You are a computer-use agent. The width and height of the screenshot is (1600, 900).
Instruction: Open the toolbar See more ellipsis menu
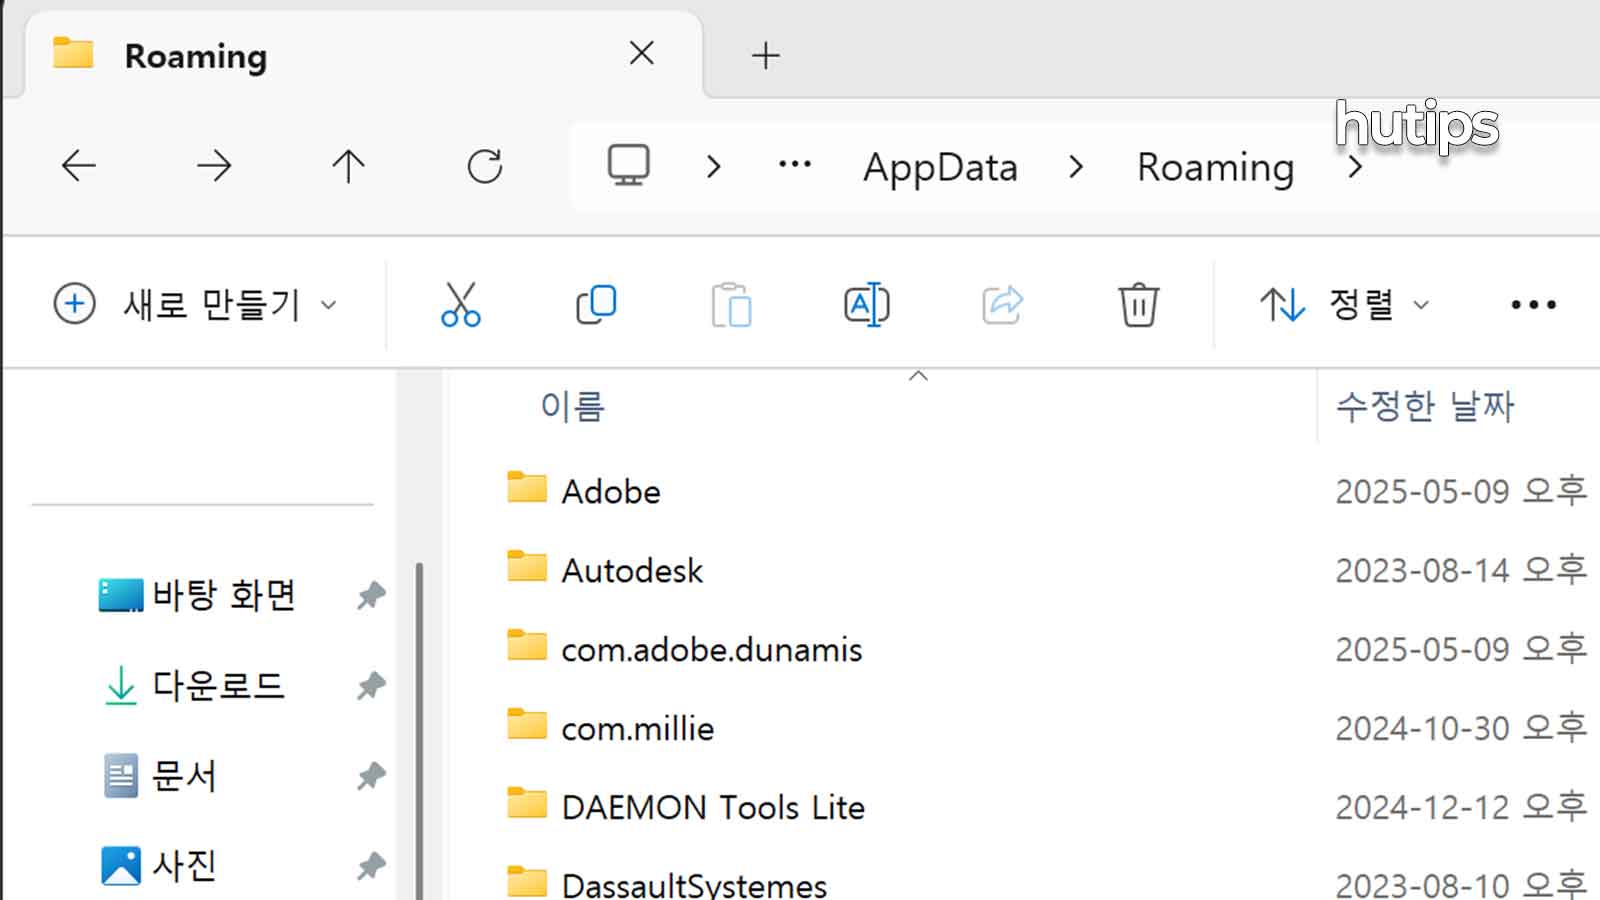(x=1533, y=304)
